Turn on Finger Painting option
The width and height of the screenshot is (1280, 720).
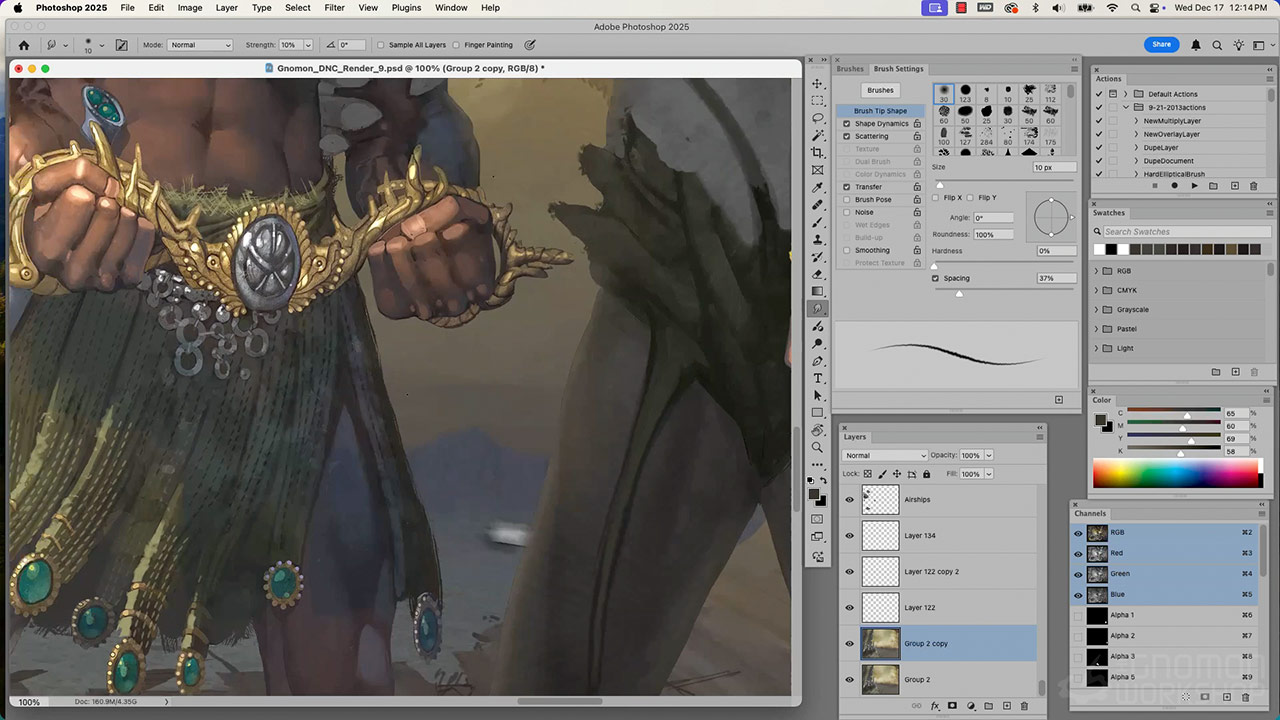(457, 45)
